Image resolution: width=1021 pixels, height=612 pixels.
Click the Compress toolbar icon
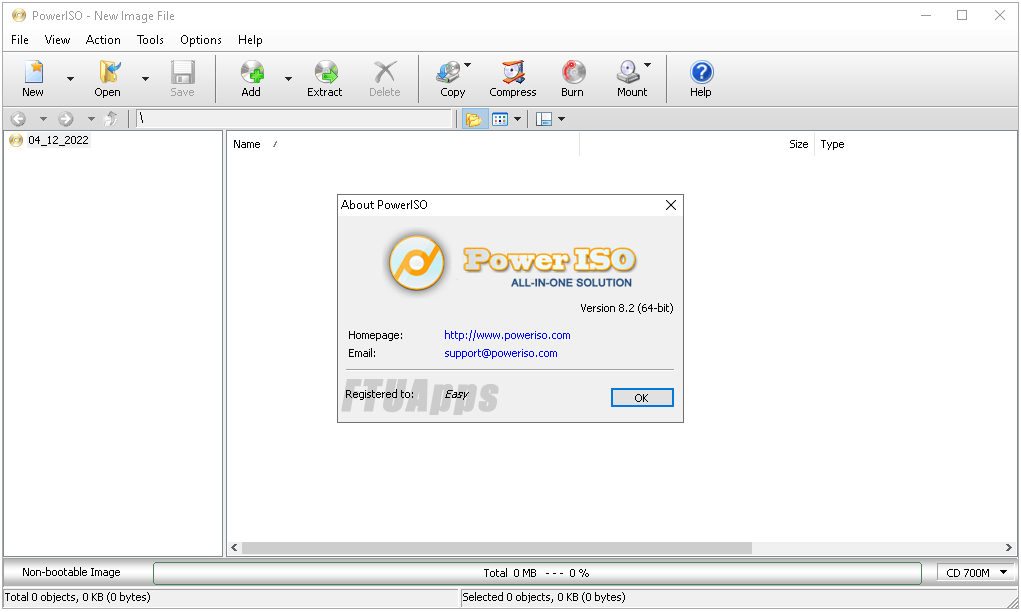(x=513, y=72)
